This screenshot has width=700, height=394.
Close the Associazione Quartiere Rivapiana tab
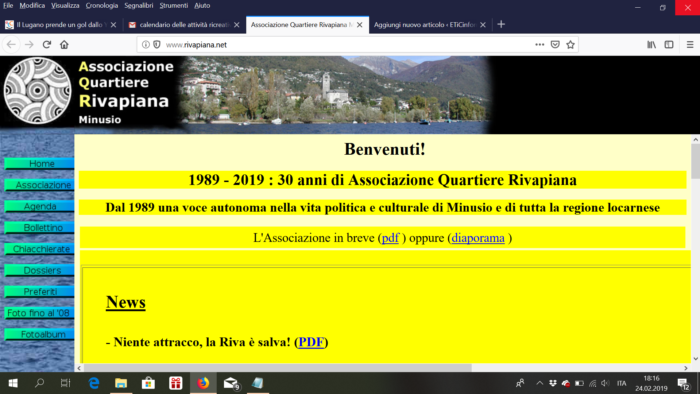359,25
